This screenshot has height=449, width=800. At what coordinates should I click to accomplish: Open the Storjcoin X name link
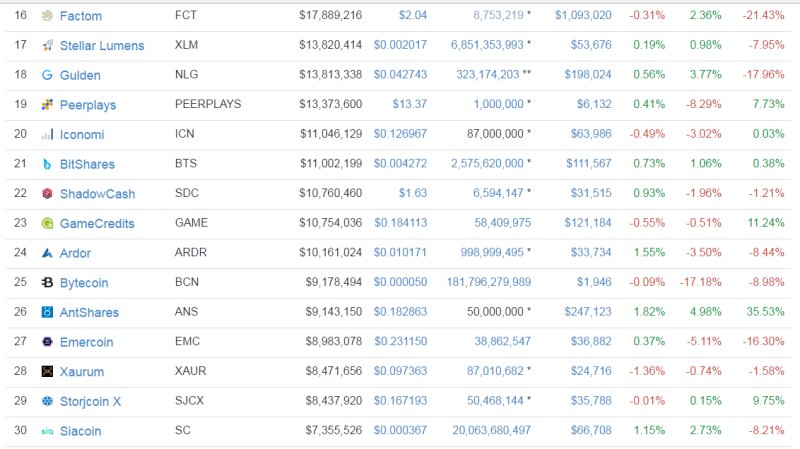coord(90,402)
